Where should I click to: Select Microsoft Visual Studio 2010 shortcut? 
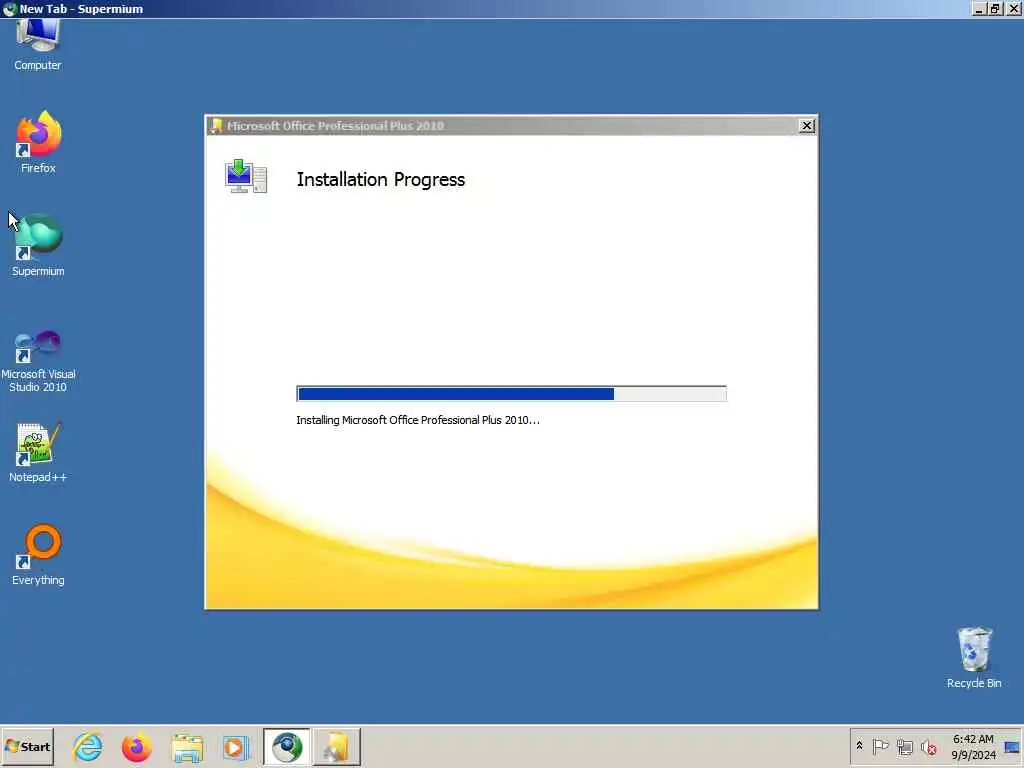39,360
